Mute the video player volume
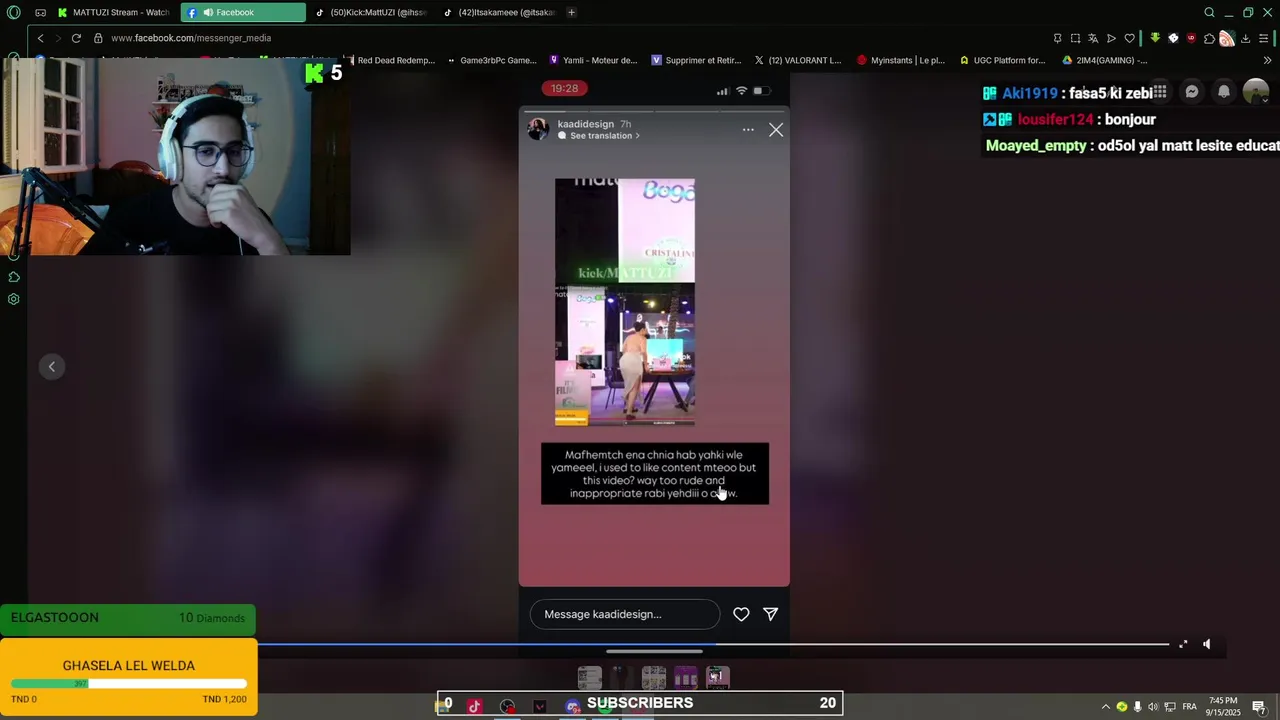Image resolution: width=1280 pixels, height=720 pixels. pyautogui.click(x=1207, y=644)
